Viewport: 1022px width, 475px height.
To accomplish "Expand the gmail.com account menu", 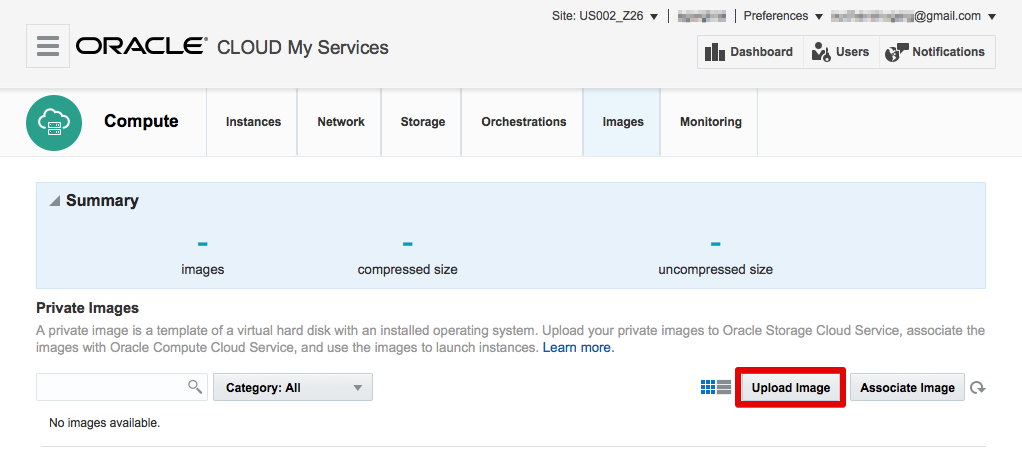I will 913,16.
